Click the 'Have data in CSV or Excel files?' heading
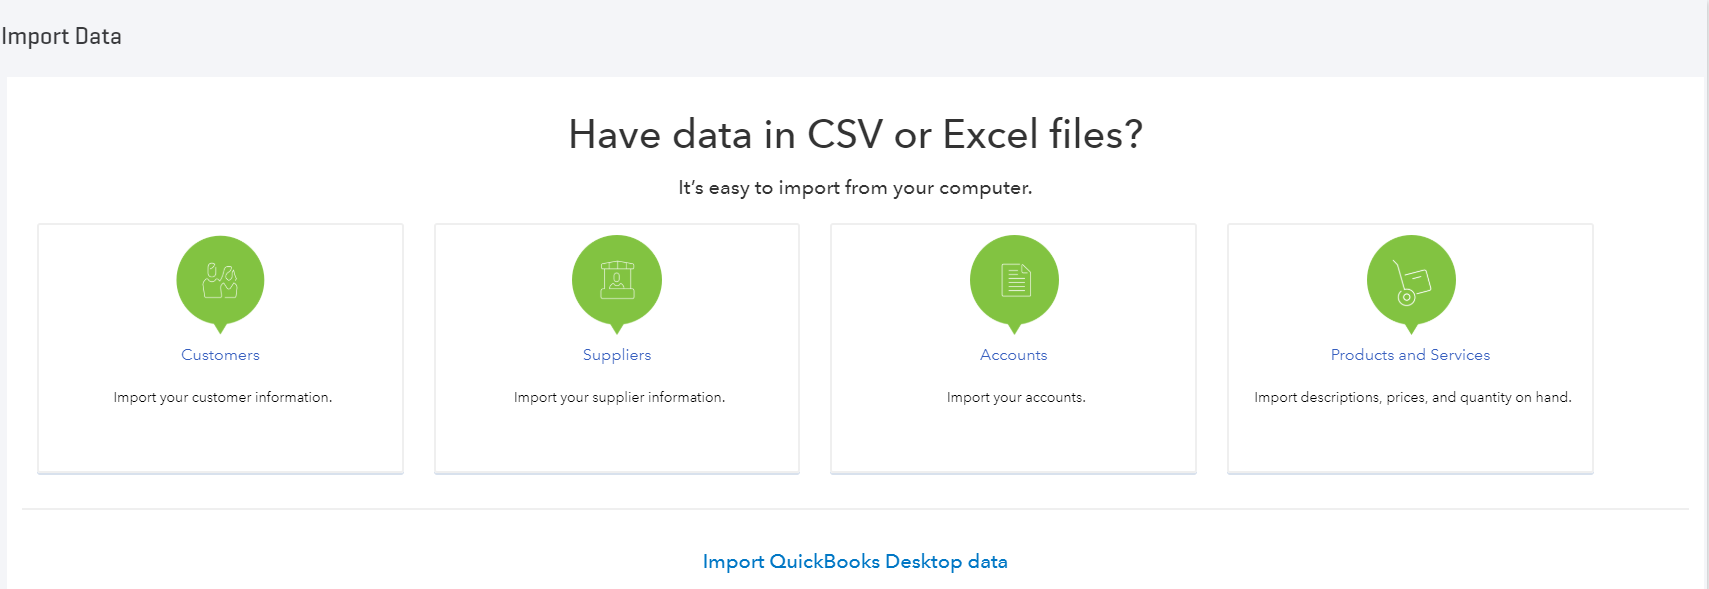The height and width of the screenshot is (589, 1709). coord(855,134)
